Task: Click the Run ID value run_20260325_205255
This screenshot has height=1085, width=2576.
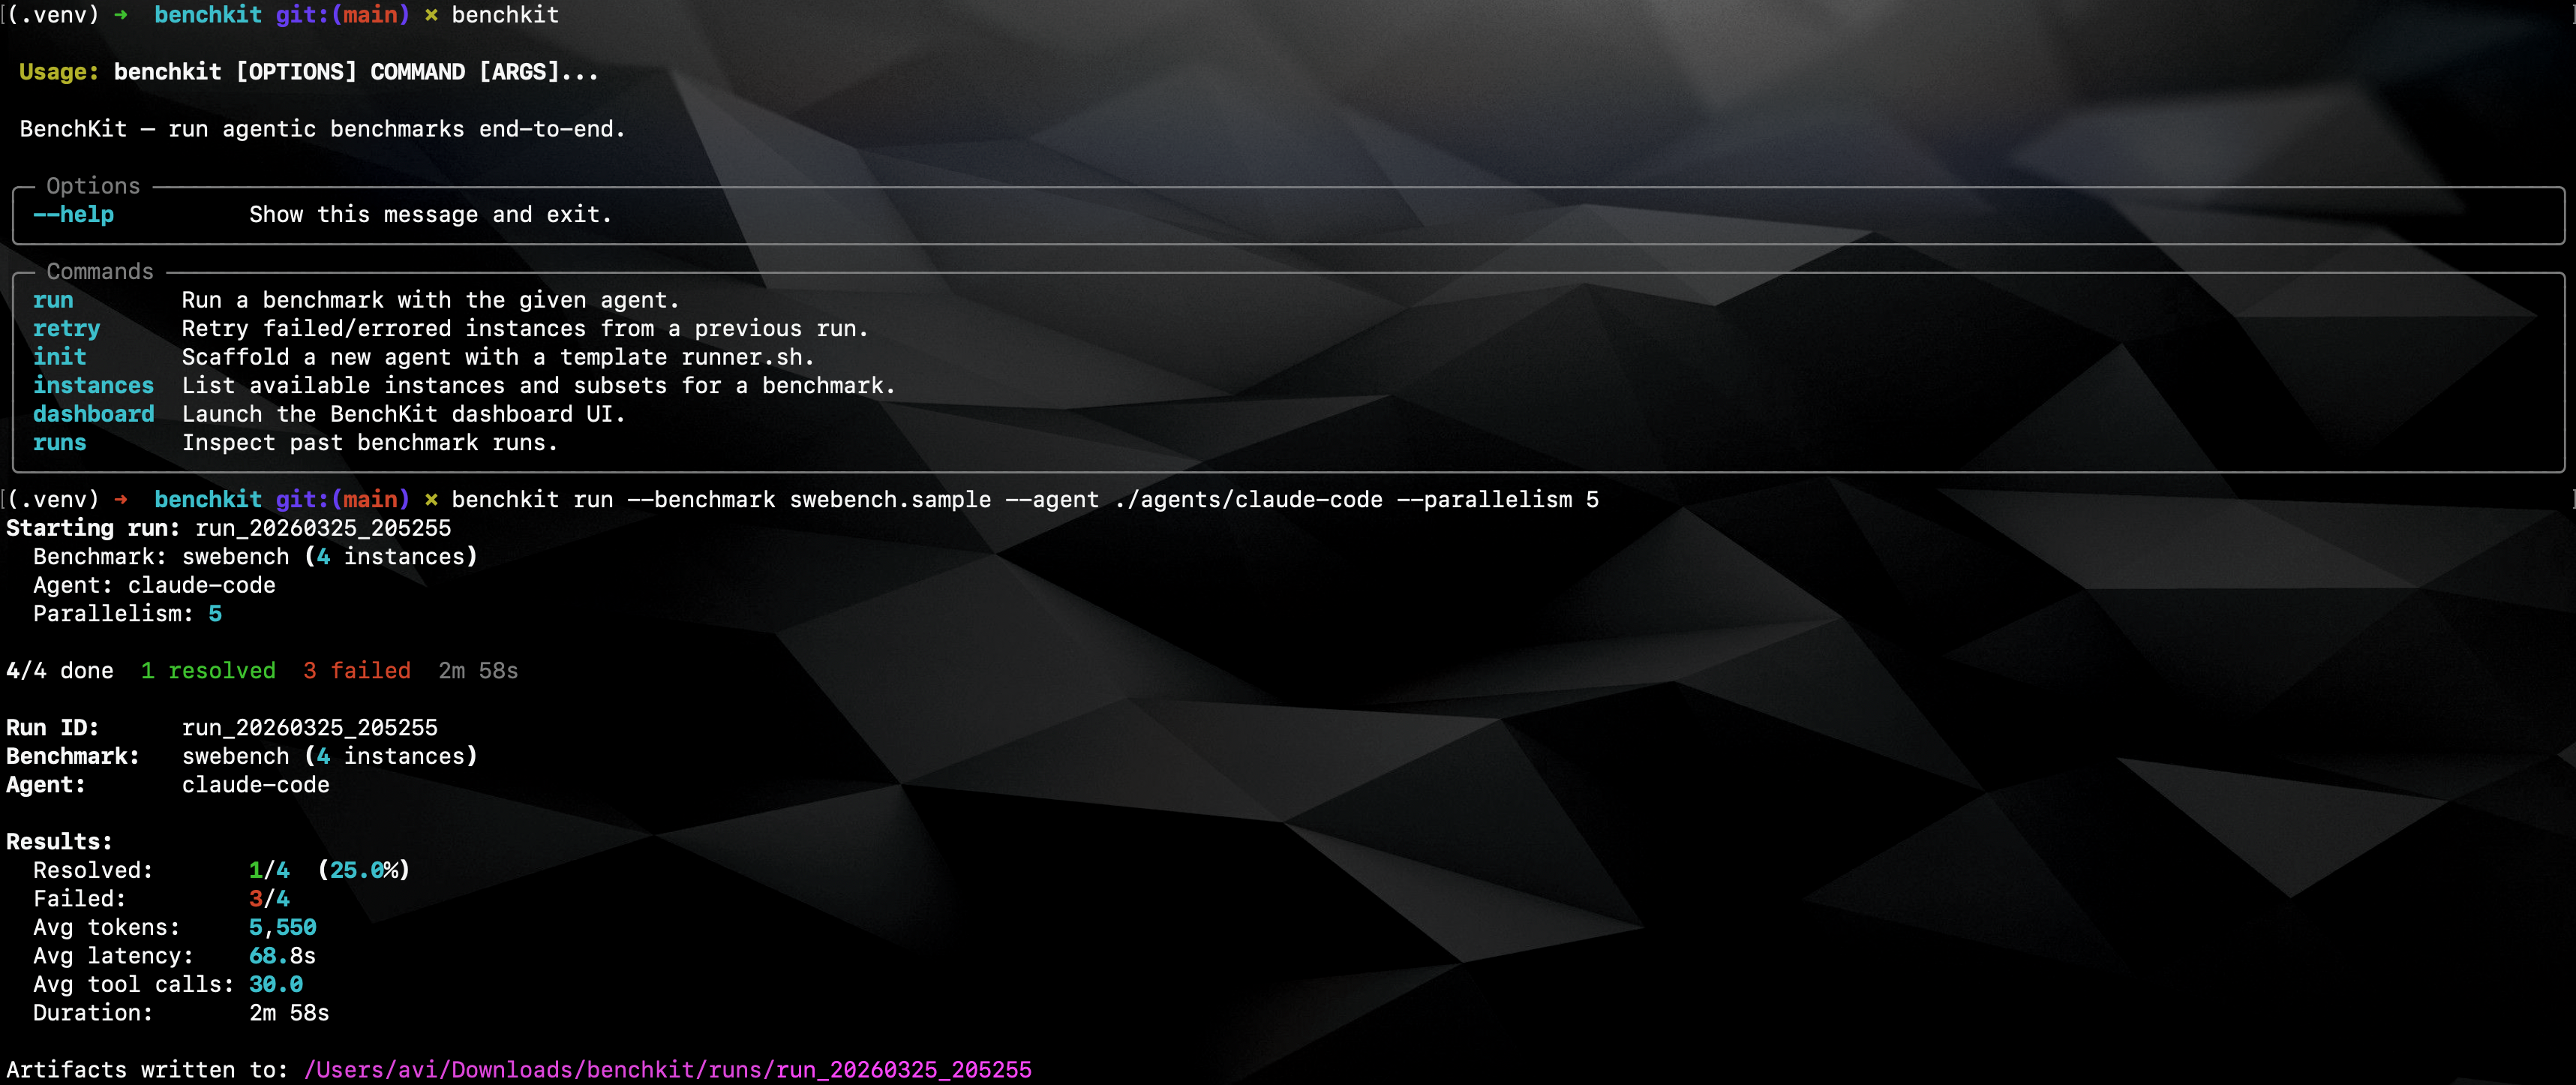Action: click(x=309, y=727)
